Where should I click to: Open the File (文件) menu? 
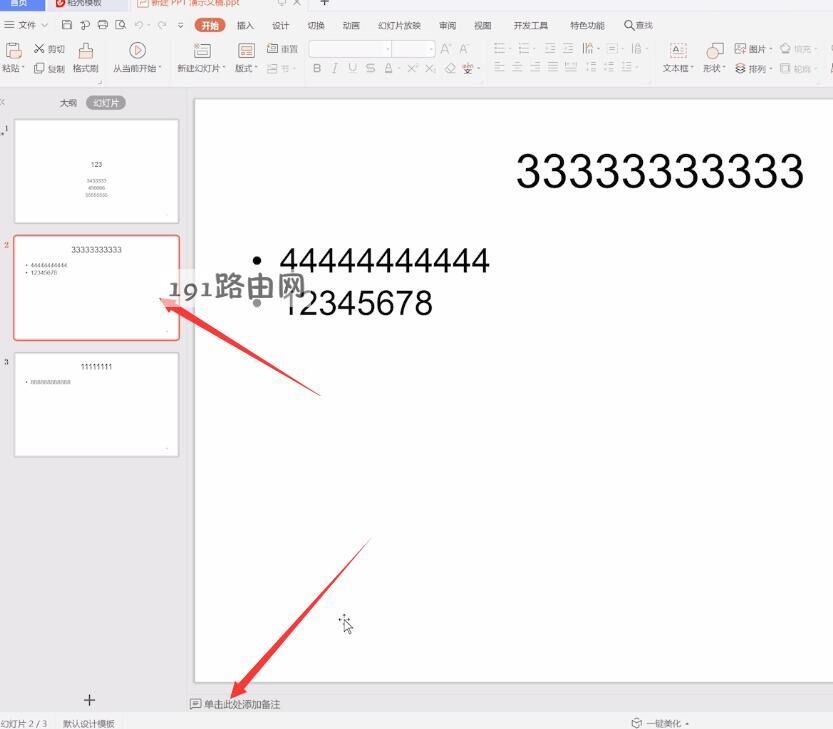click(26, 25)
